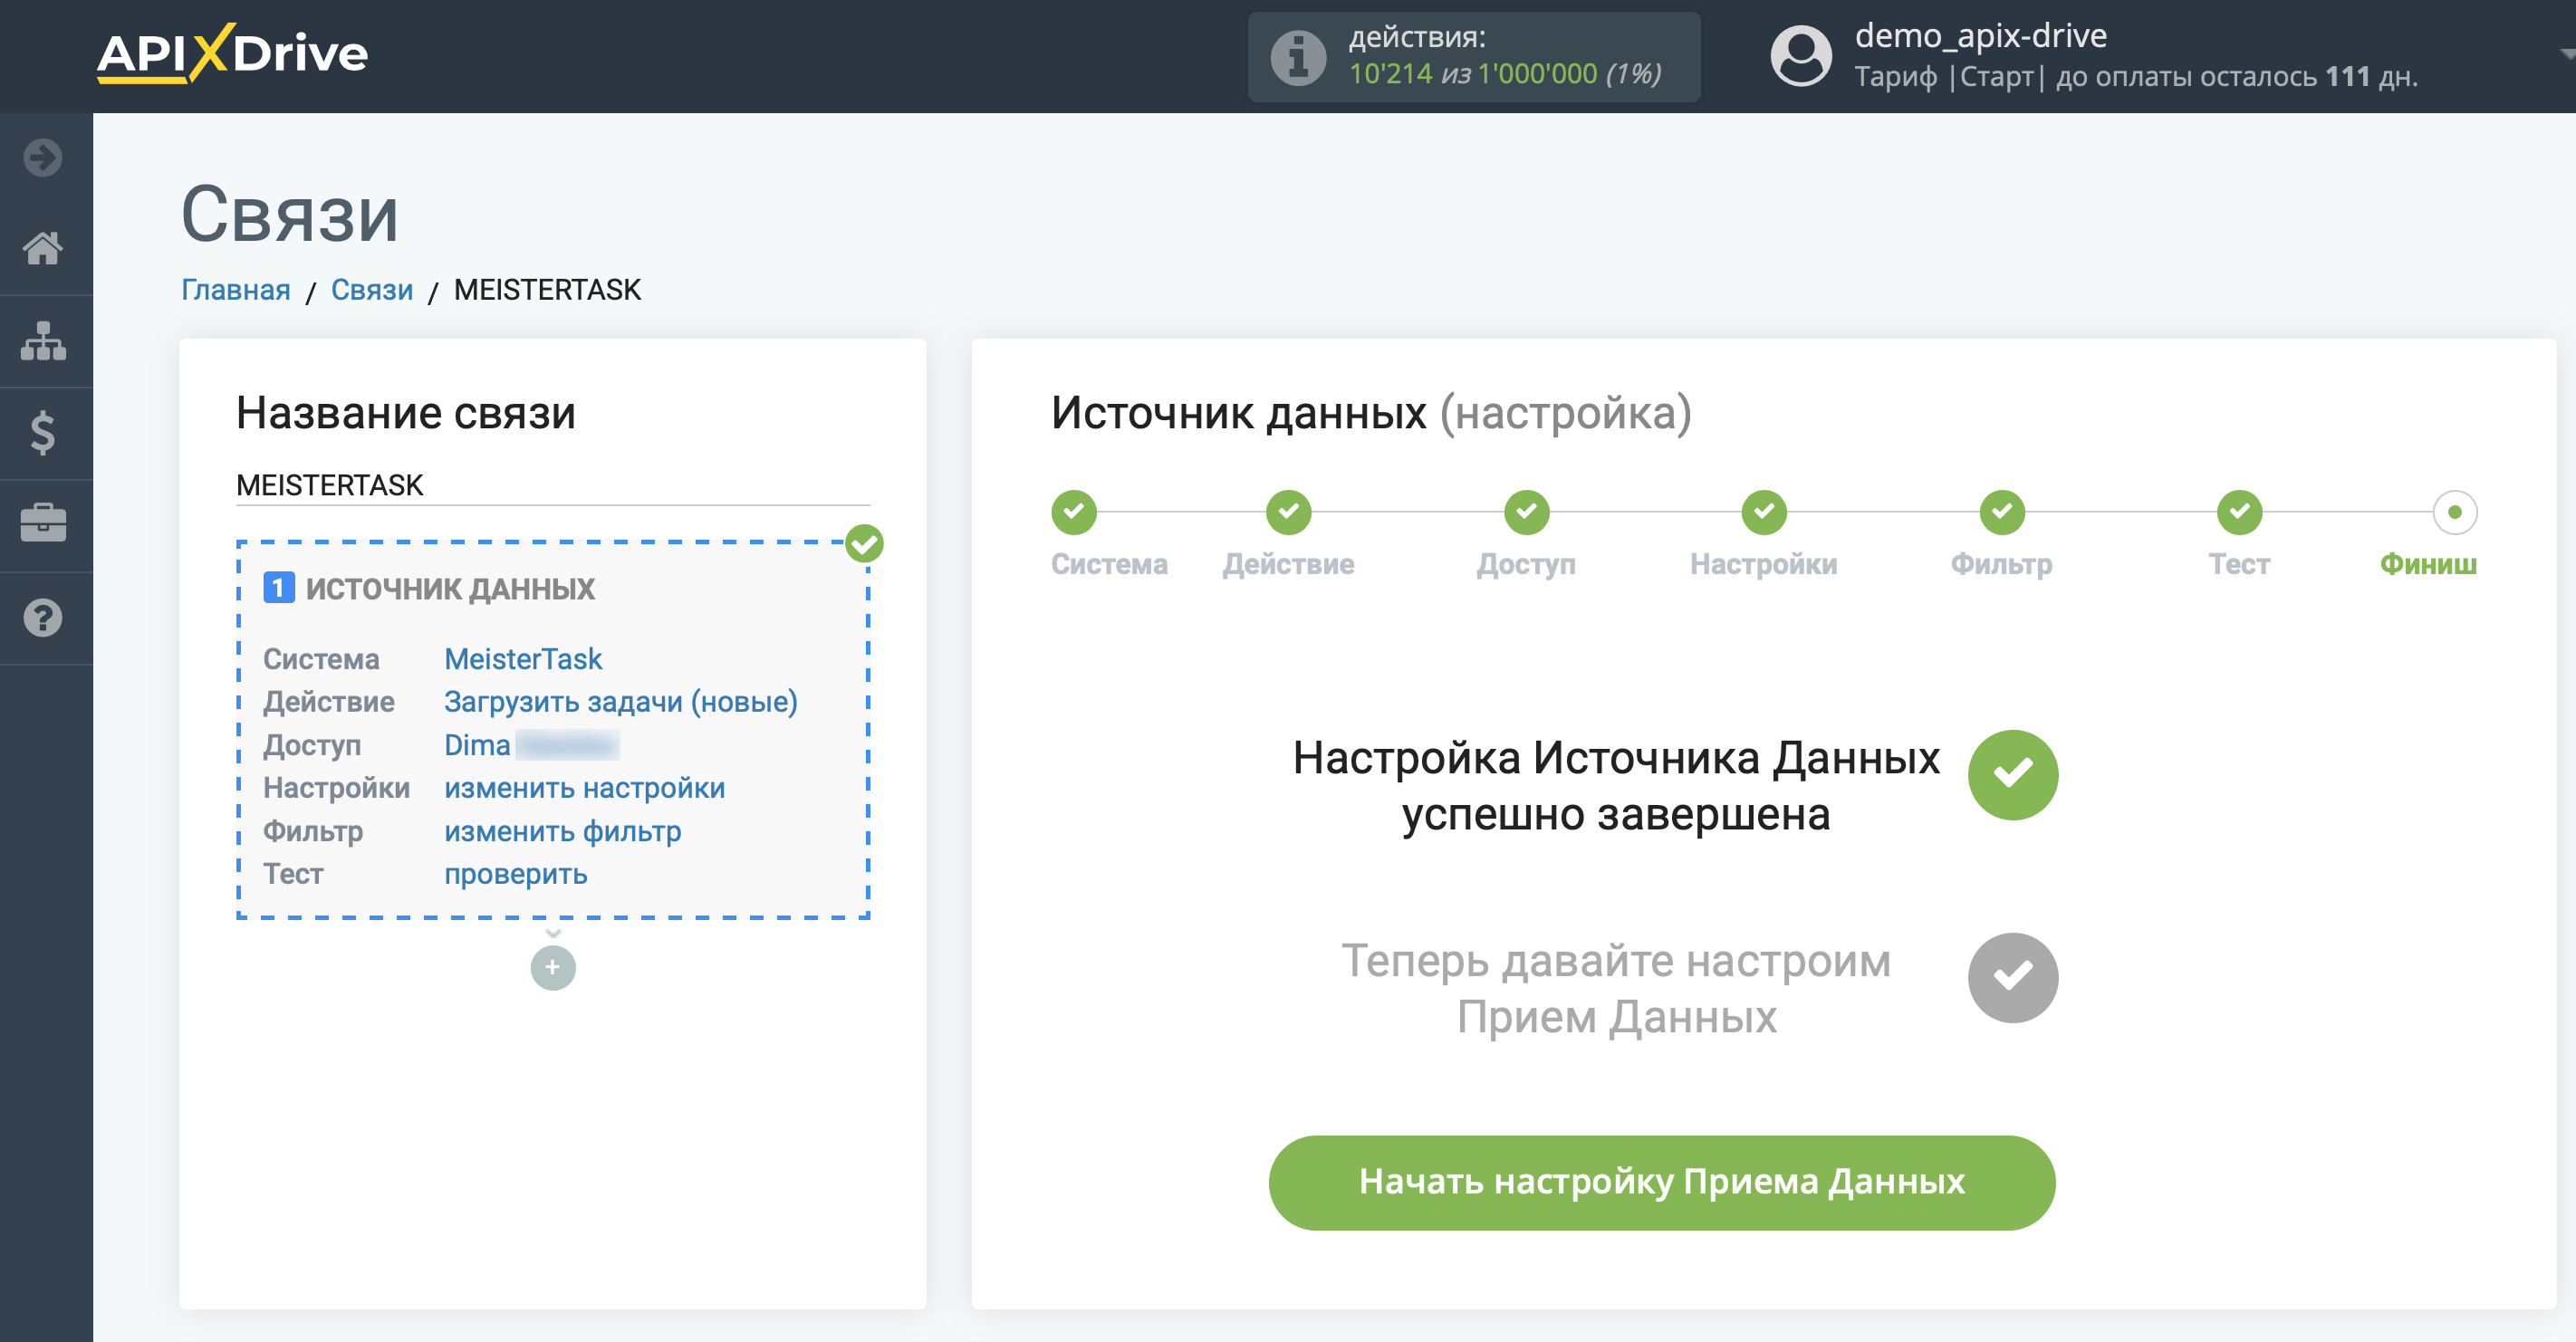This screenshot has width=2576, height=1342.
Task: Click the Связи page heading
Action: tap(289, 214)
